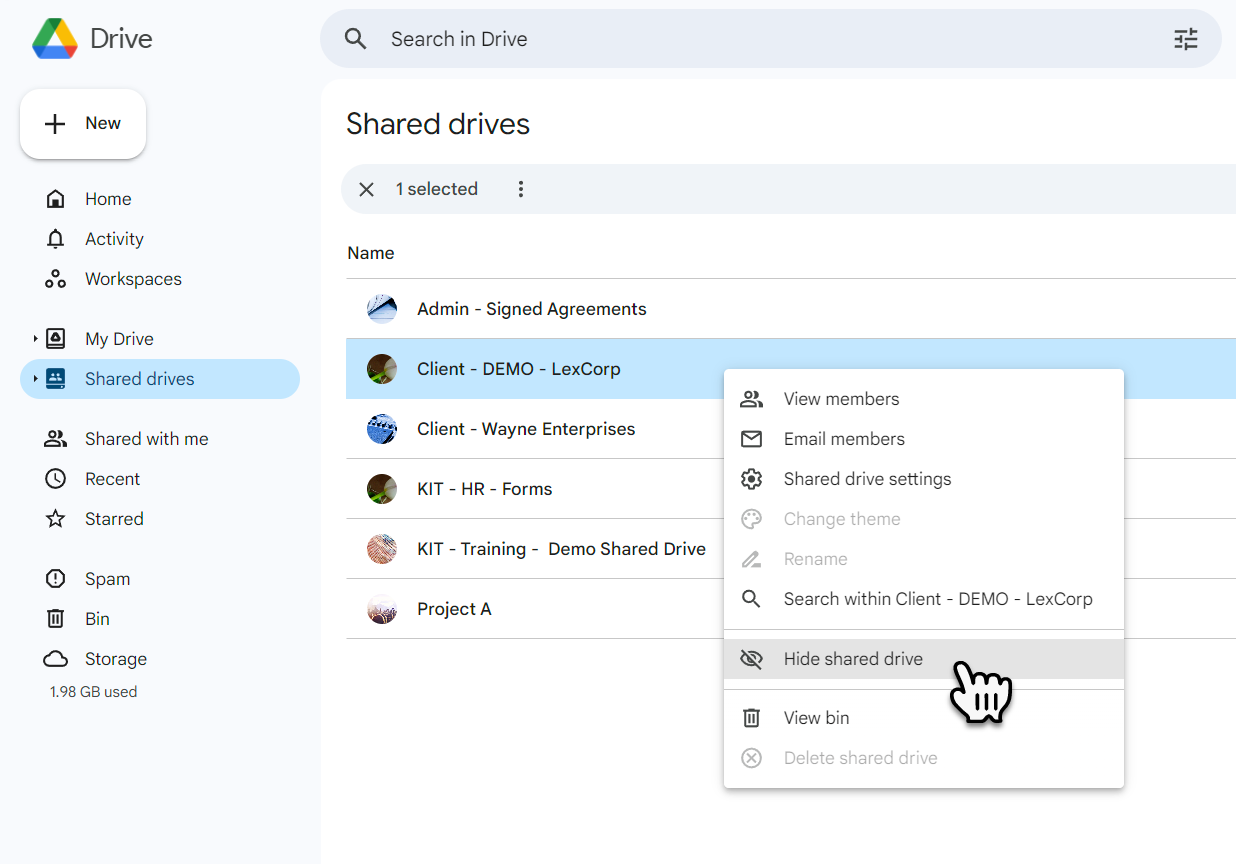
Task: Clear the current selection with X
Action: pyautogui.click(x=366, y=188)
